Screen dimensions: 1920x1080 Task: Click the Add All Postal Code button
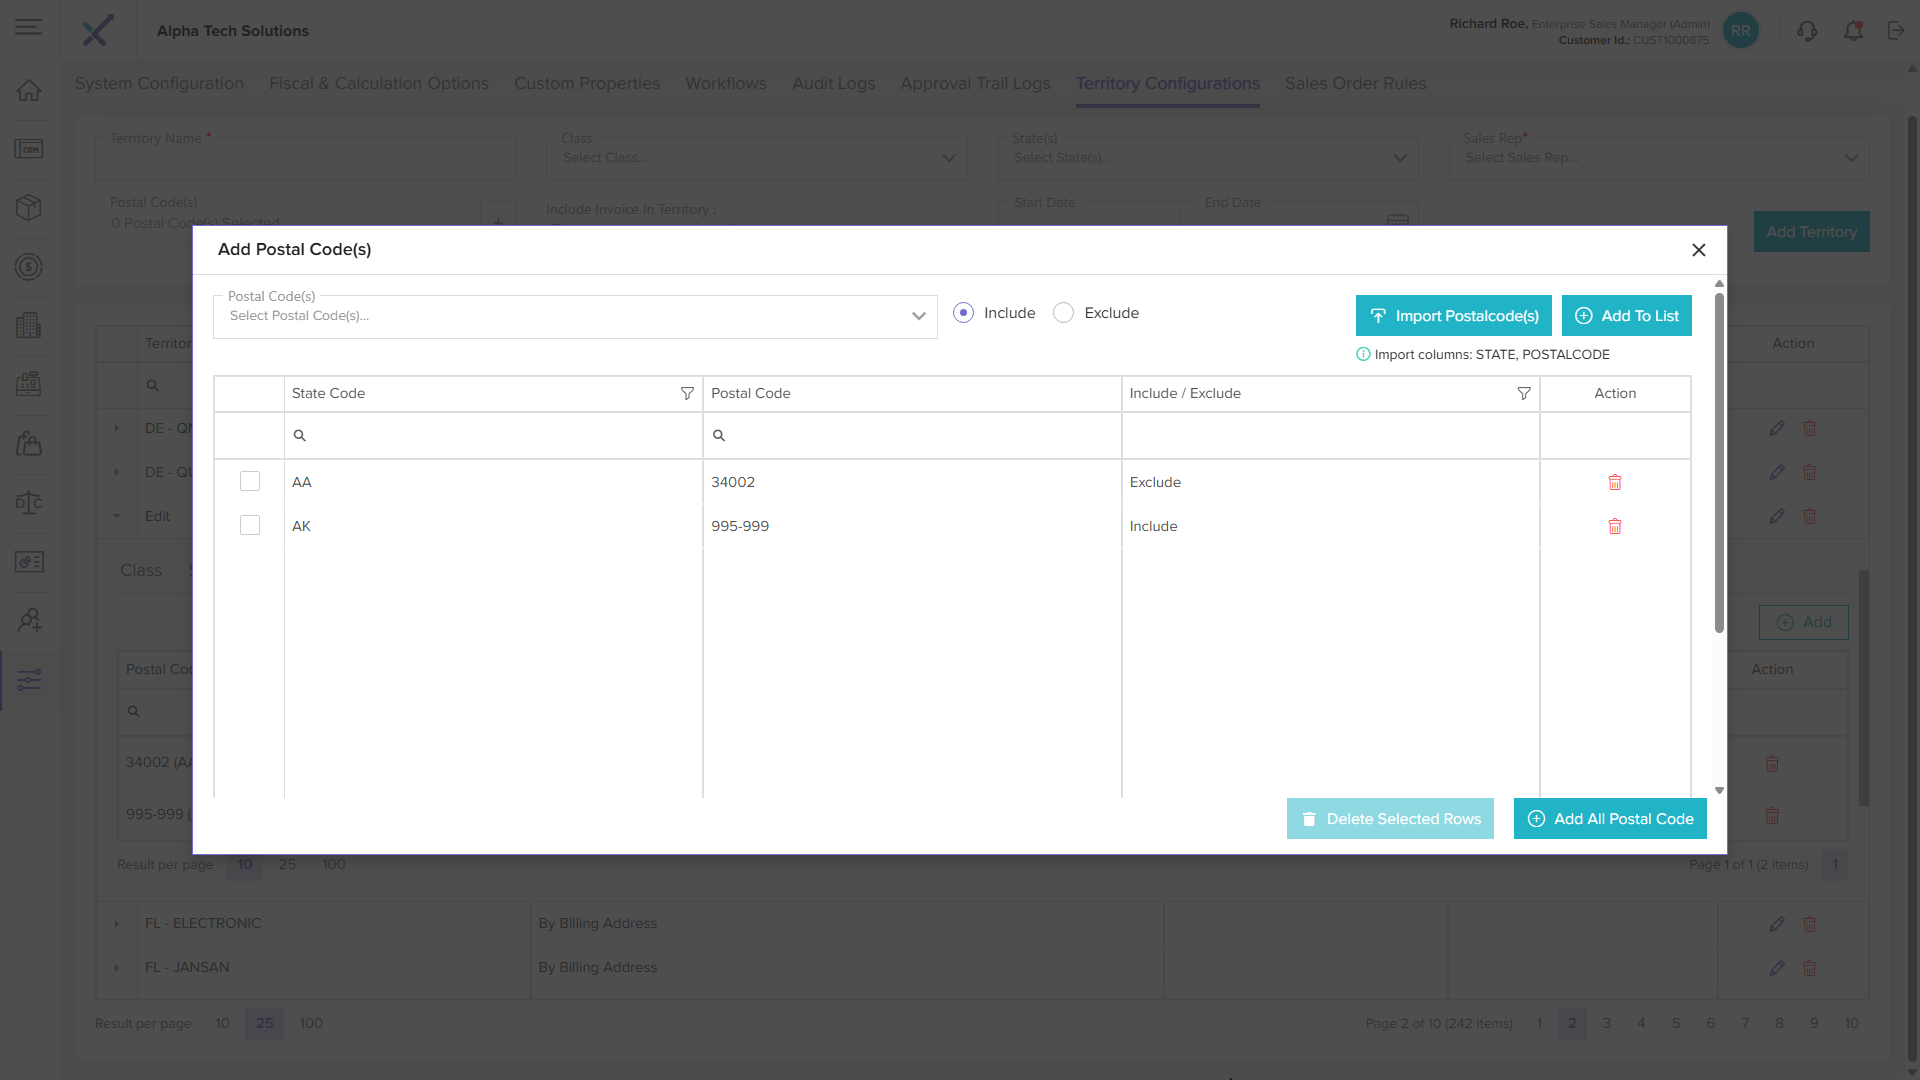[1609, 819]
